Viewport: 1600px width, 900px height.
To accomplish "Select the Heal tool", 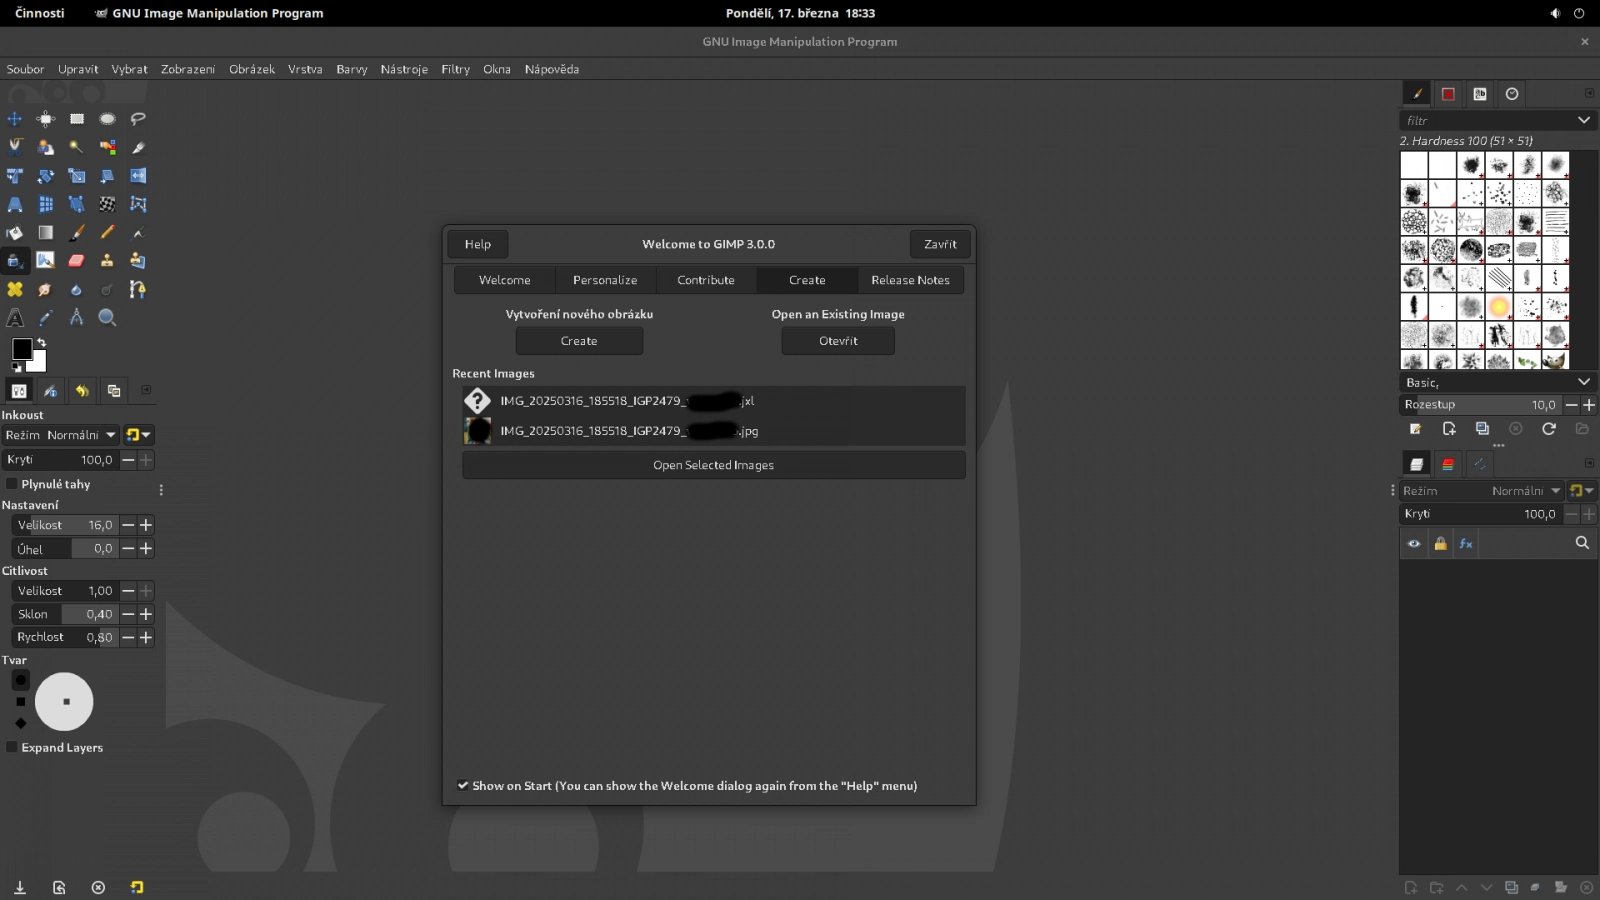I will click(15, 289).
